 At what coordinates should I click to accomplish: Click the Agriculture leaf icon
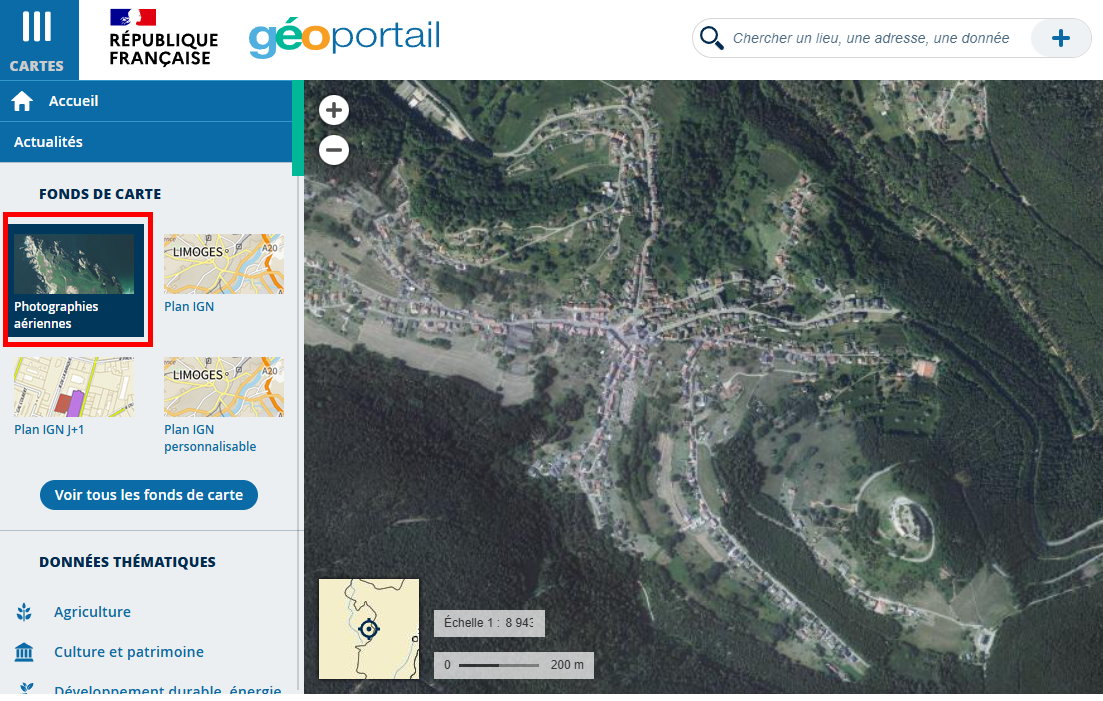pos(24,612)
